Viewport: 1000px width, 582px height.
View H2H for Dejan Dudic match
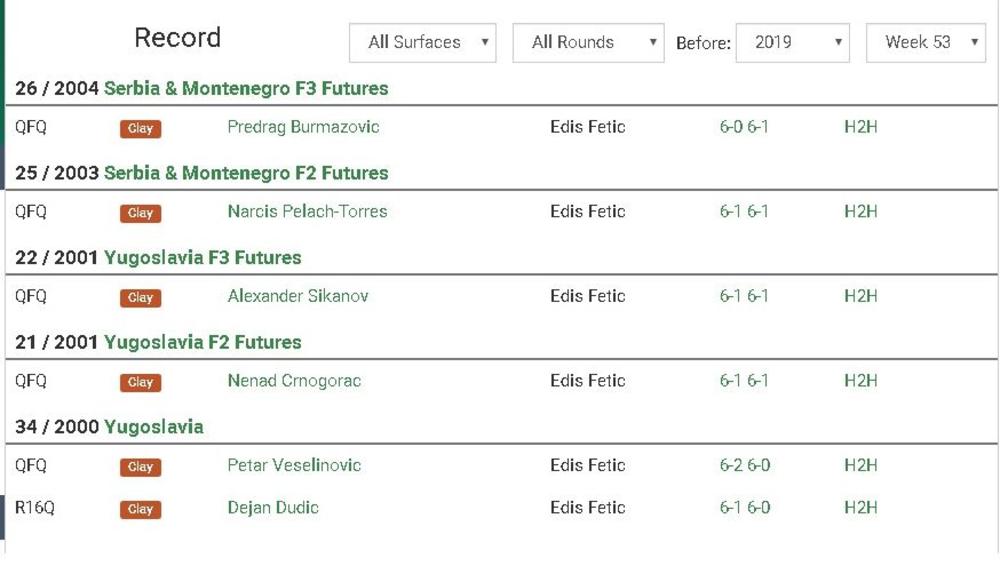[x=860, y=508]
